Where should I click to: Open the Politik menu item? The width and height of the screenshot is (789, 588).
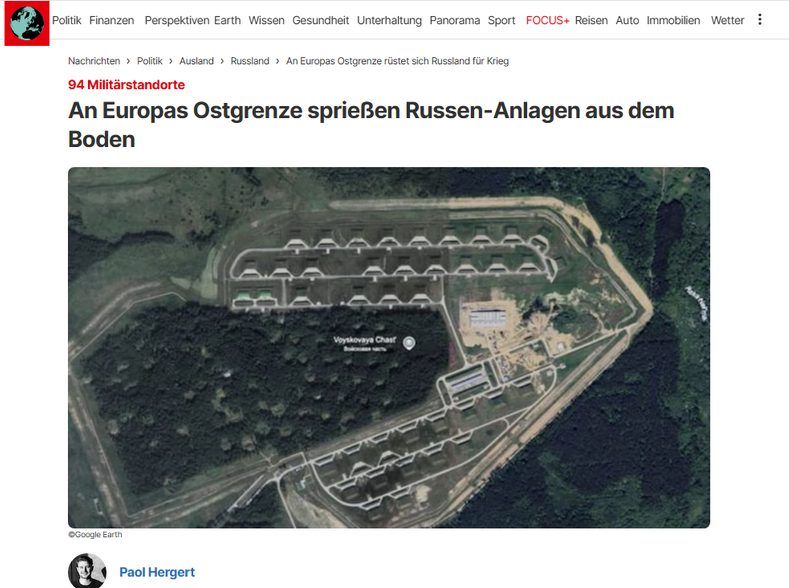[66, 20]
